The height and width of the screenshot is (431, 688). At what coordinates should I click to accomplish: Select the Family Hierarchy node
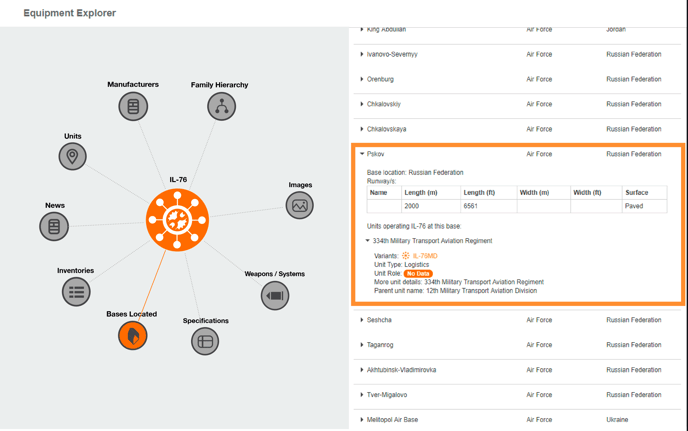coord(221,107)
